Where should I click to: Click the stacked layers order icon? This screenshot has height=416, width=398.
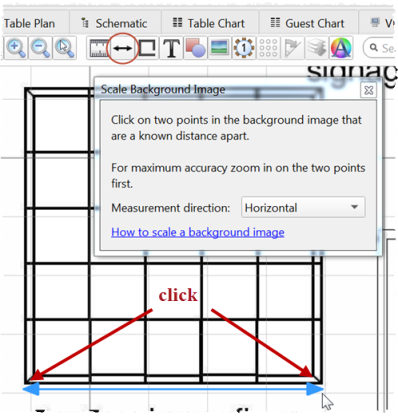[x=316, y=48]
